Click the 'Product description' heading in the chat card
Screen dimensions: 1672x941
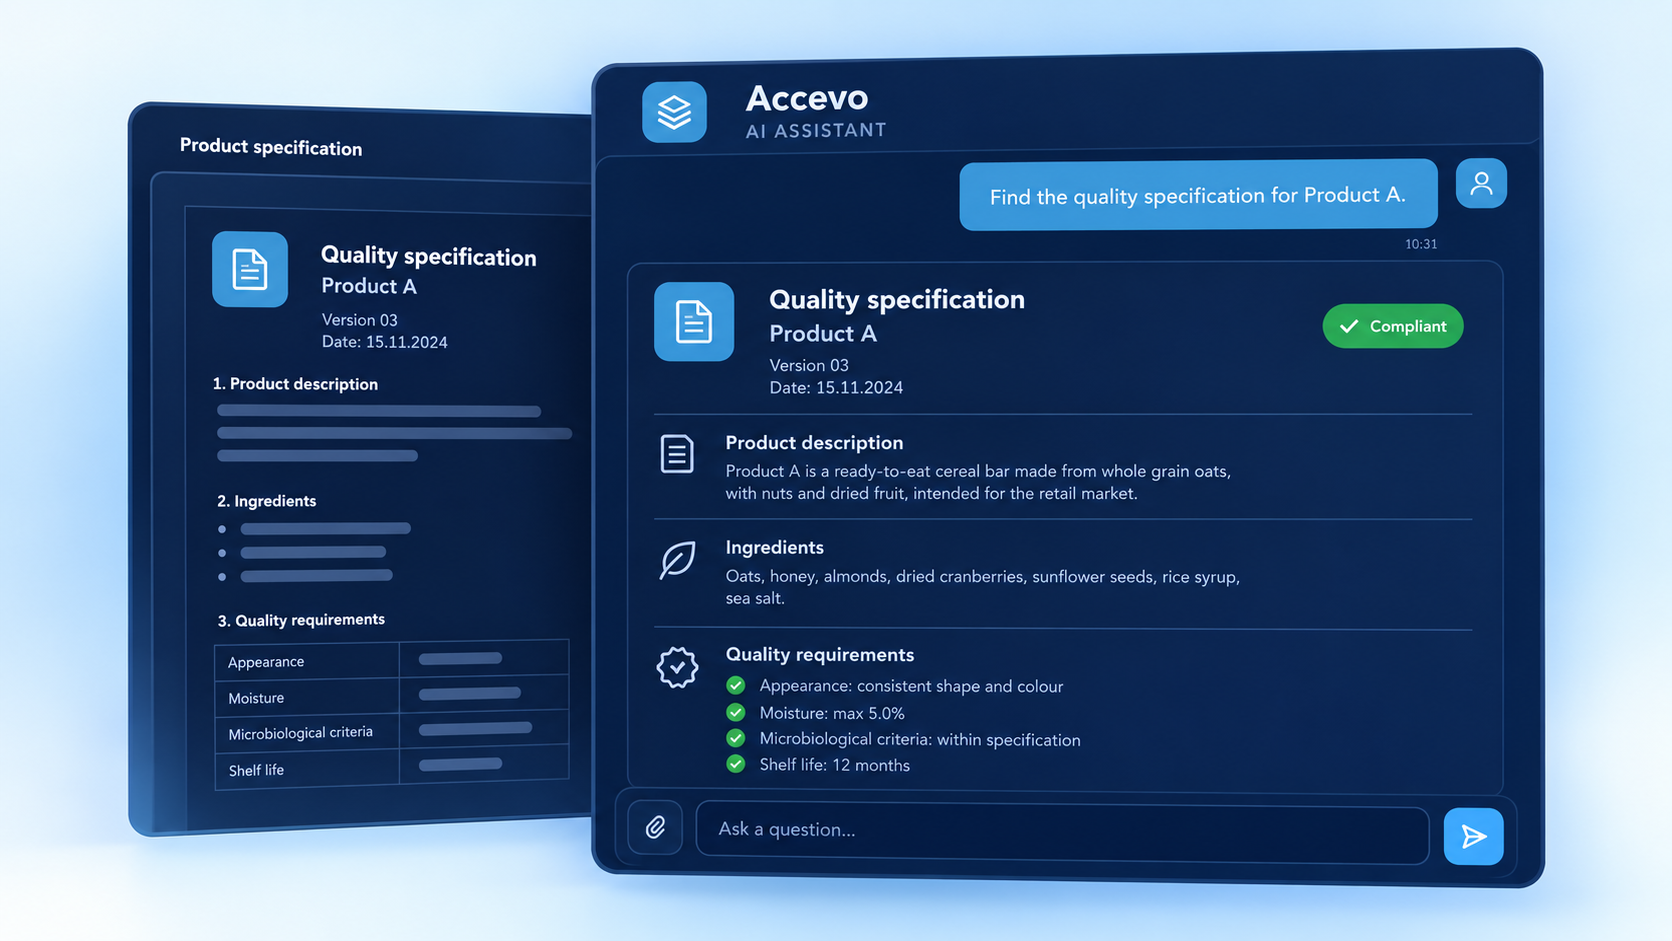tap(814, 443)
